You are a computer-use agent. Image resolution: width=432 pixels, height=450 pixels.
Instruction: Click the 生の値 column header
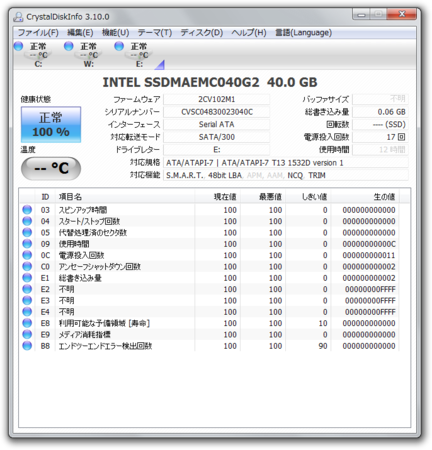[x=365, y=197]
